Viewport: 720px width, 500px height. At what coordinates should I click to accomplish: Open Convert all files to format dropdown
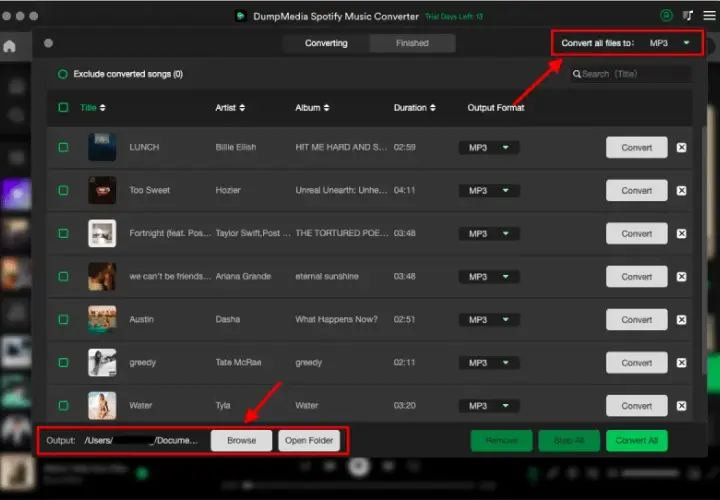point(669,43)
